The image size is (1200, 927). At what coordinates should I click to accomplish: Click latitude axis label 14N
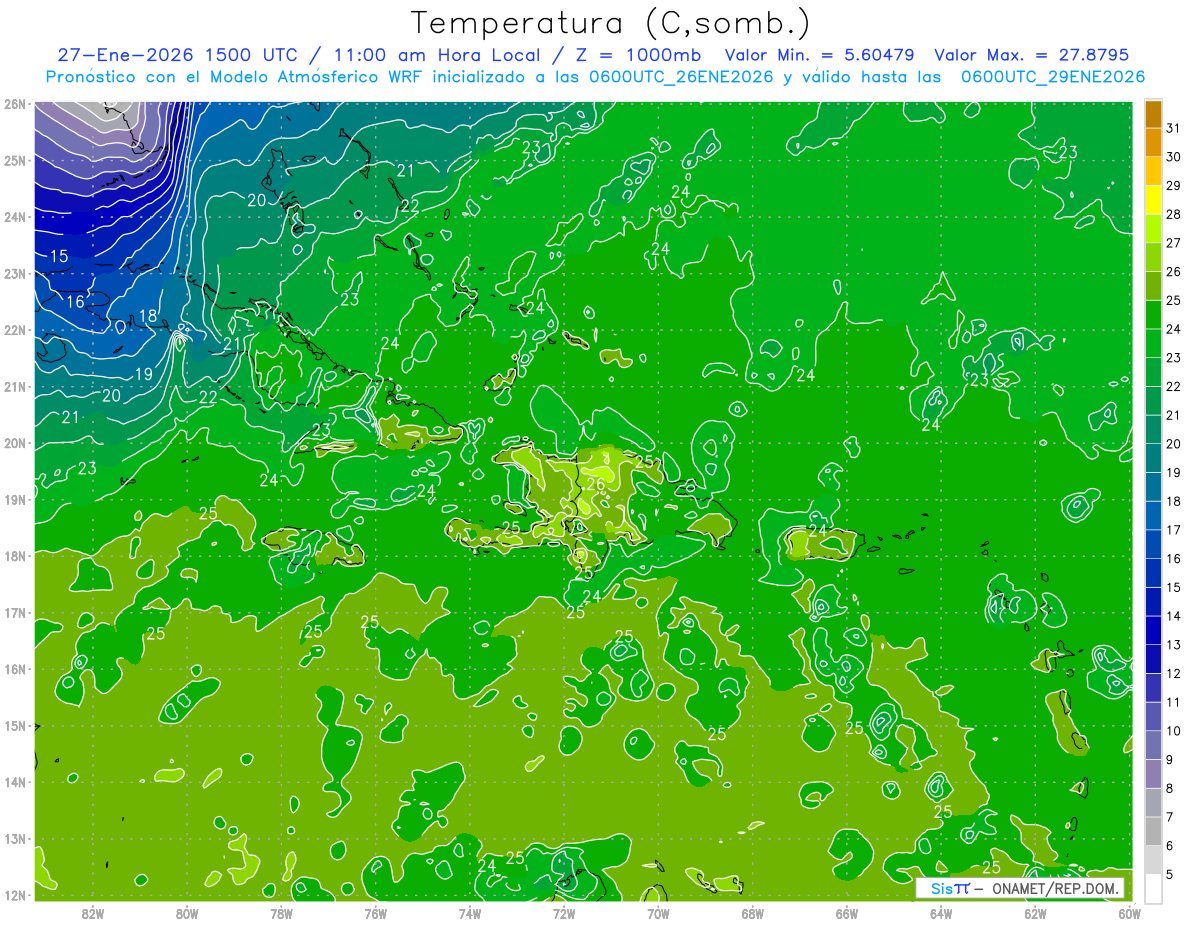[14, 782]
